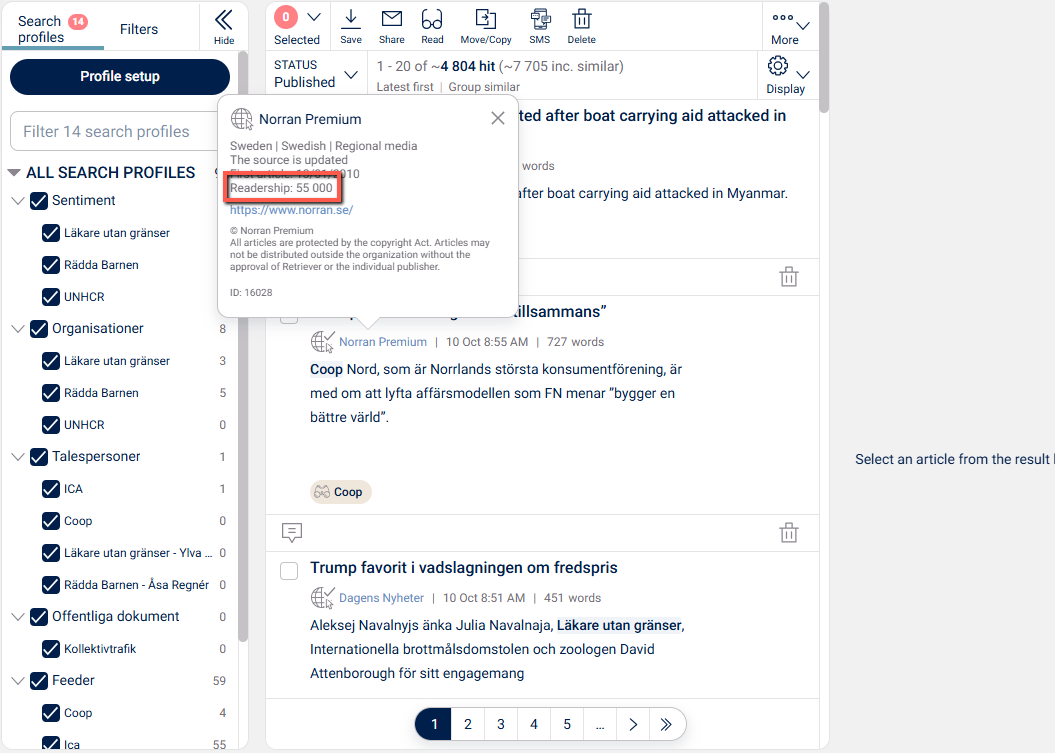The width and height of the screenshot is (1055, 753).
Task: Toggle the Organisationer group checkbox
Action: coord(39,329)
